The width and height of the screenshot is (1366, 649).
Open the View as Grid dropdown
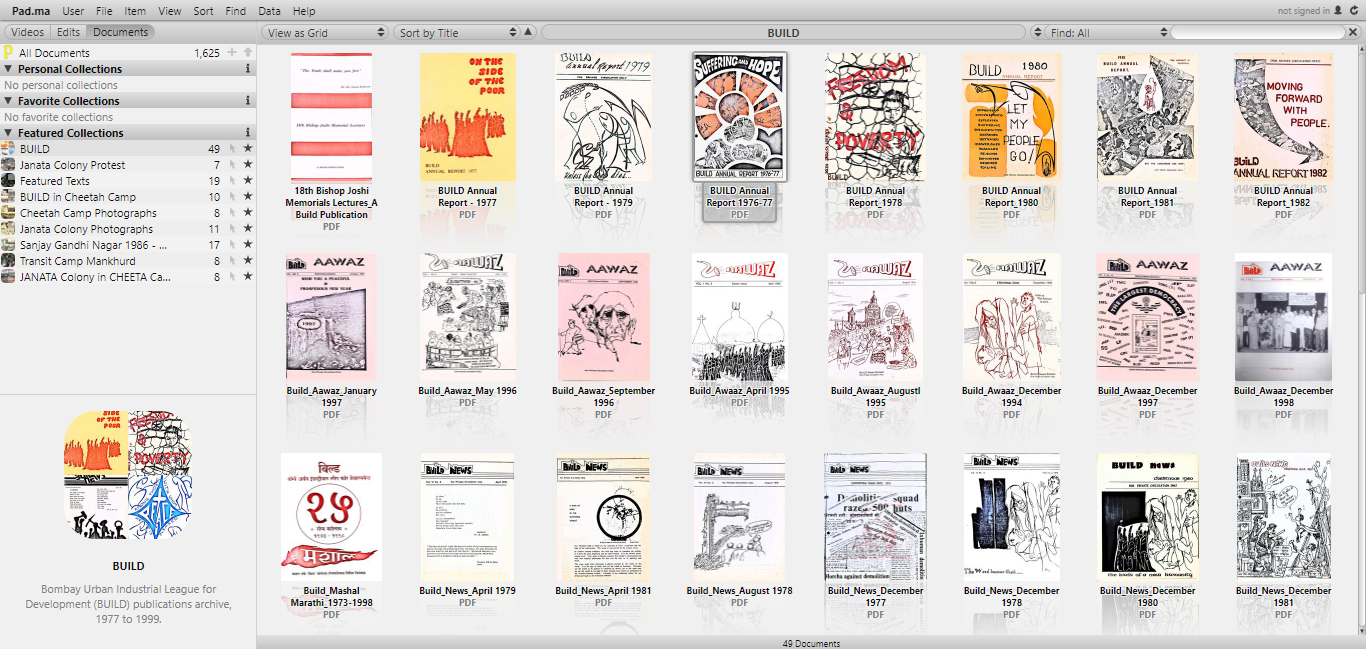pos(324,33)
